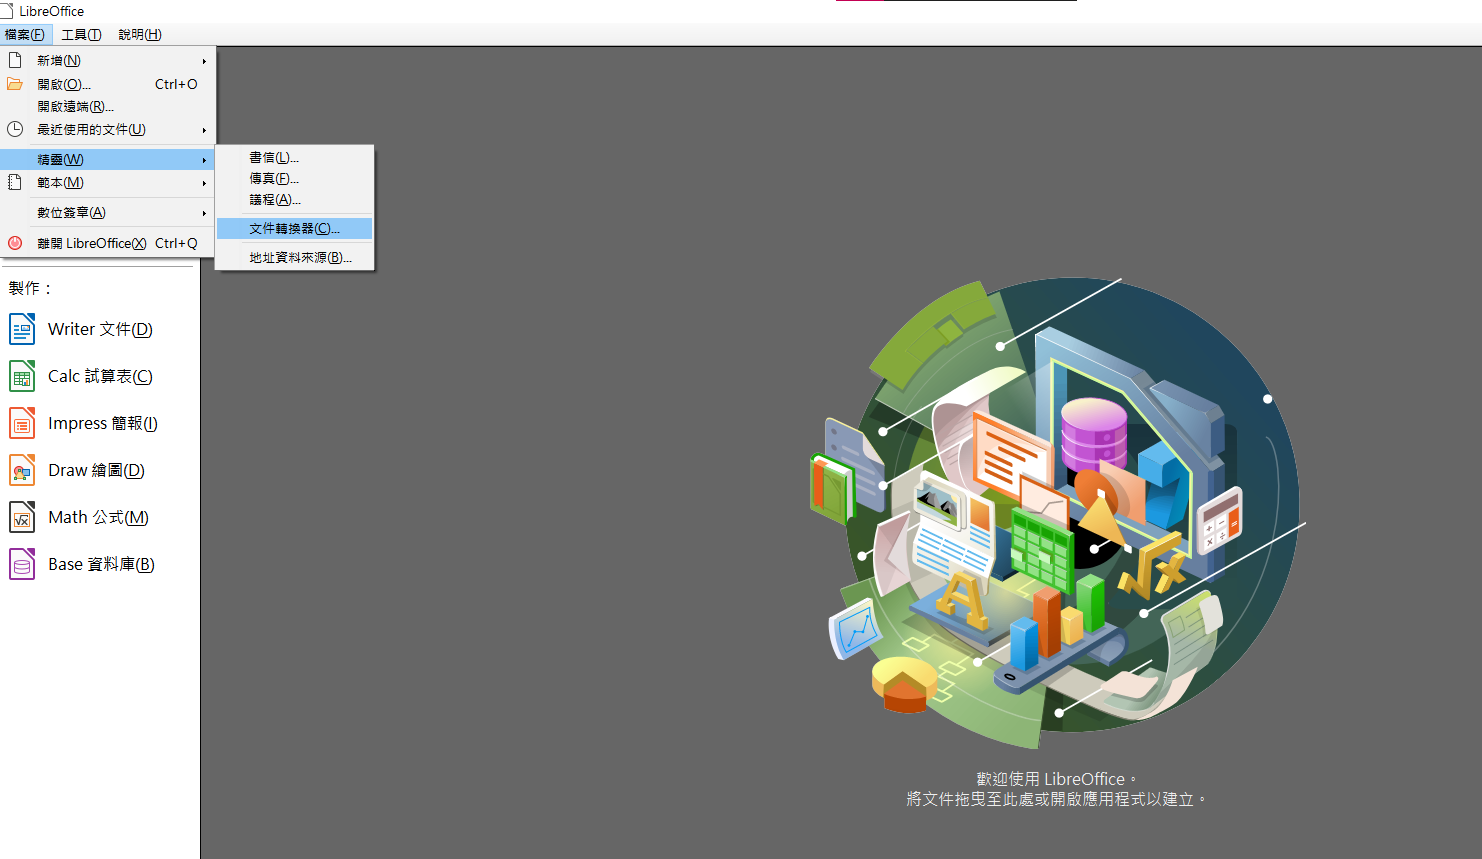
Task: Expand the 數位簽章(A) submenu arrow
Action: tap(204, 213)
